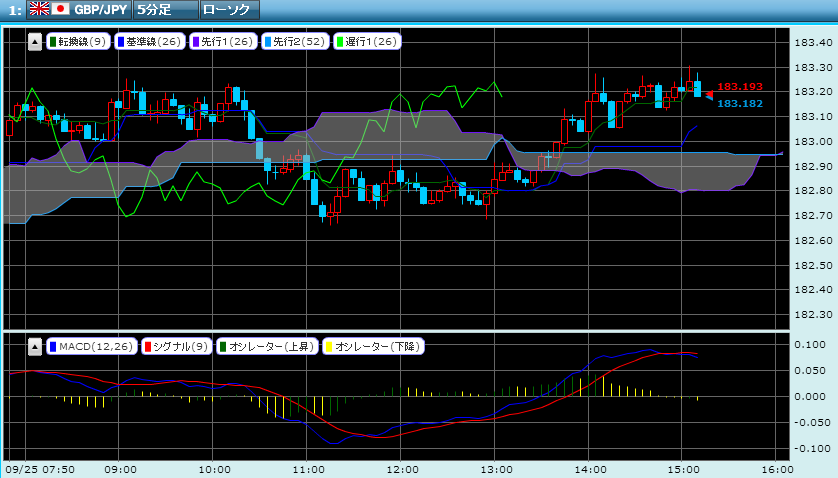Click the red シグナル color swatch
838x478 pixels.
tap(148, 346)
